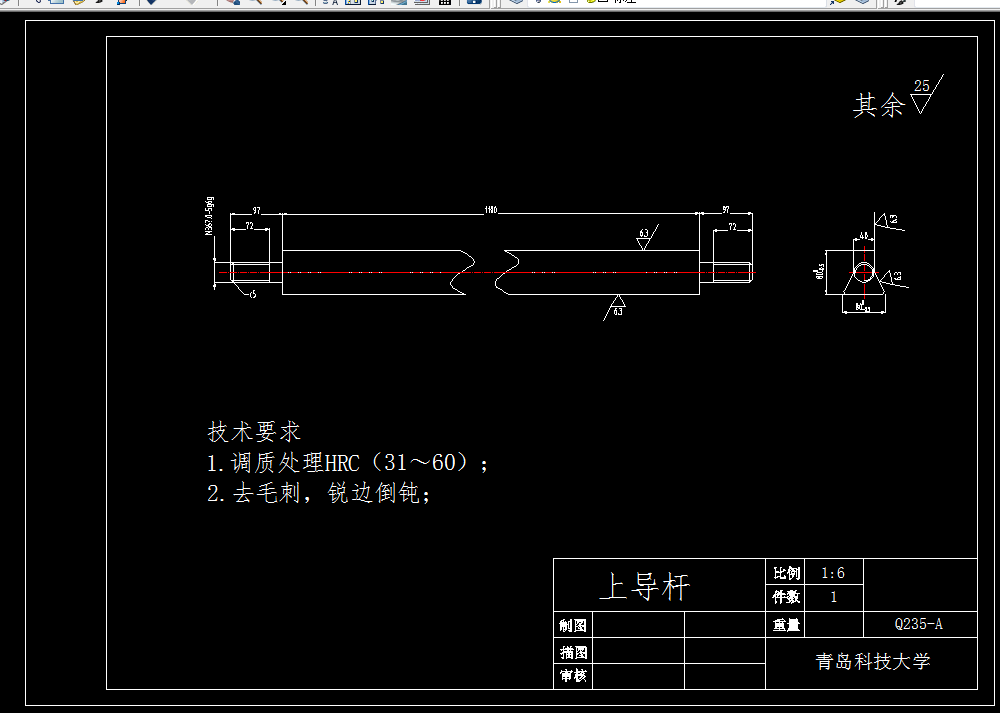1000x713 pixels.
Task: Select the red centerline of the shaft
Action: [x=487, y=272]
